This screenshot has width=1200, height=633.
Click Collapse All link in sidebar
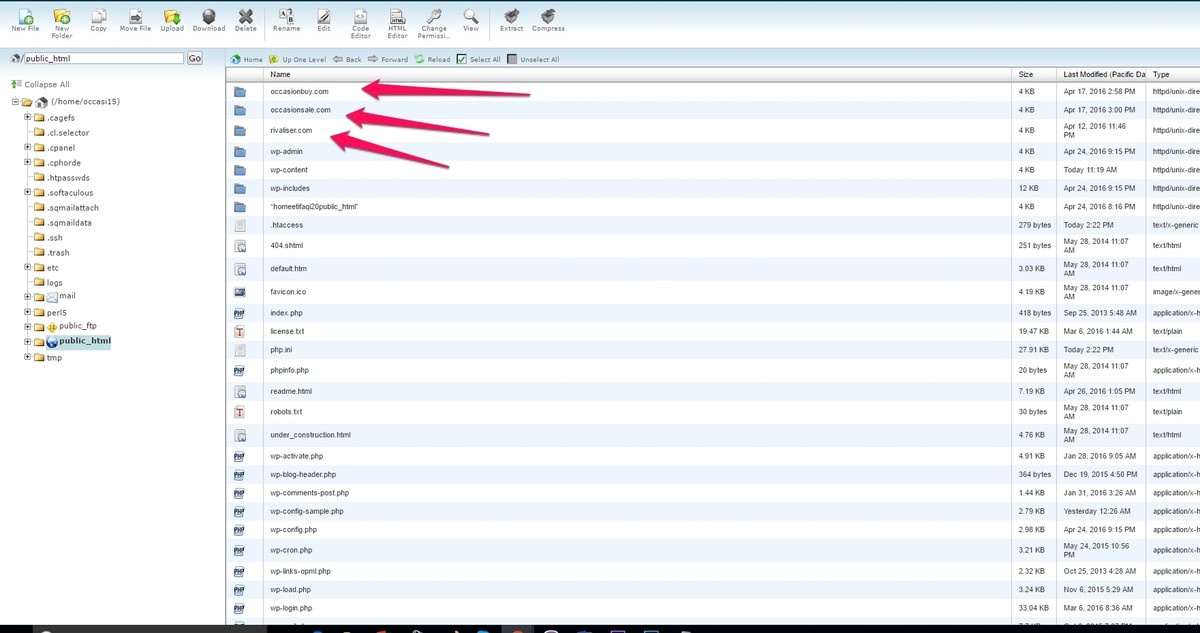click(x=46, y=84)
